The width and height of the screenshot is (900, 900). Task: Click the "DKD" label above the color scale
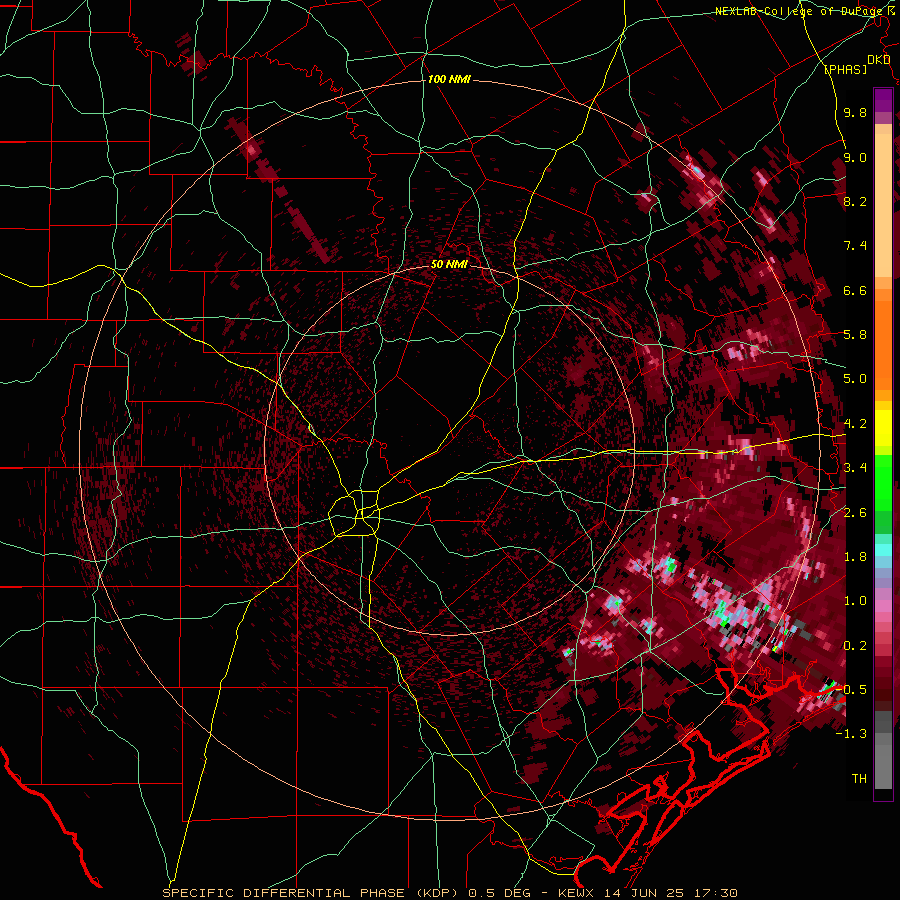(878, 60)
